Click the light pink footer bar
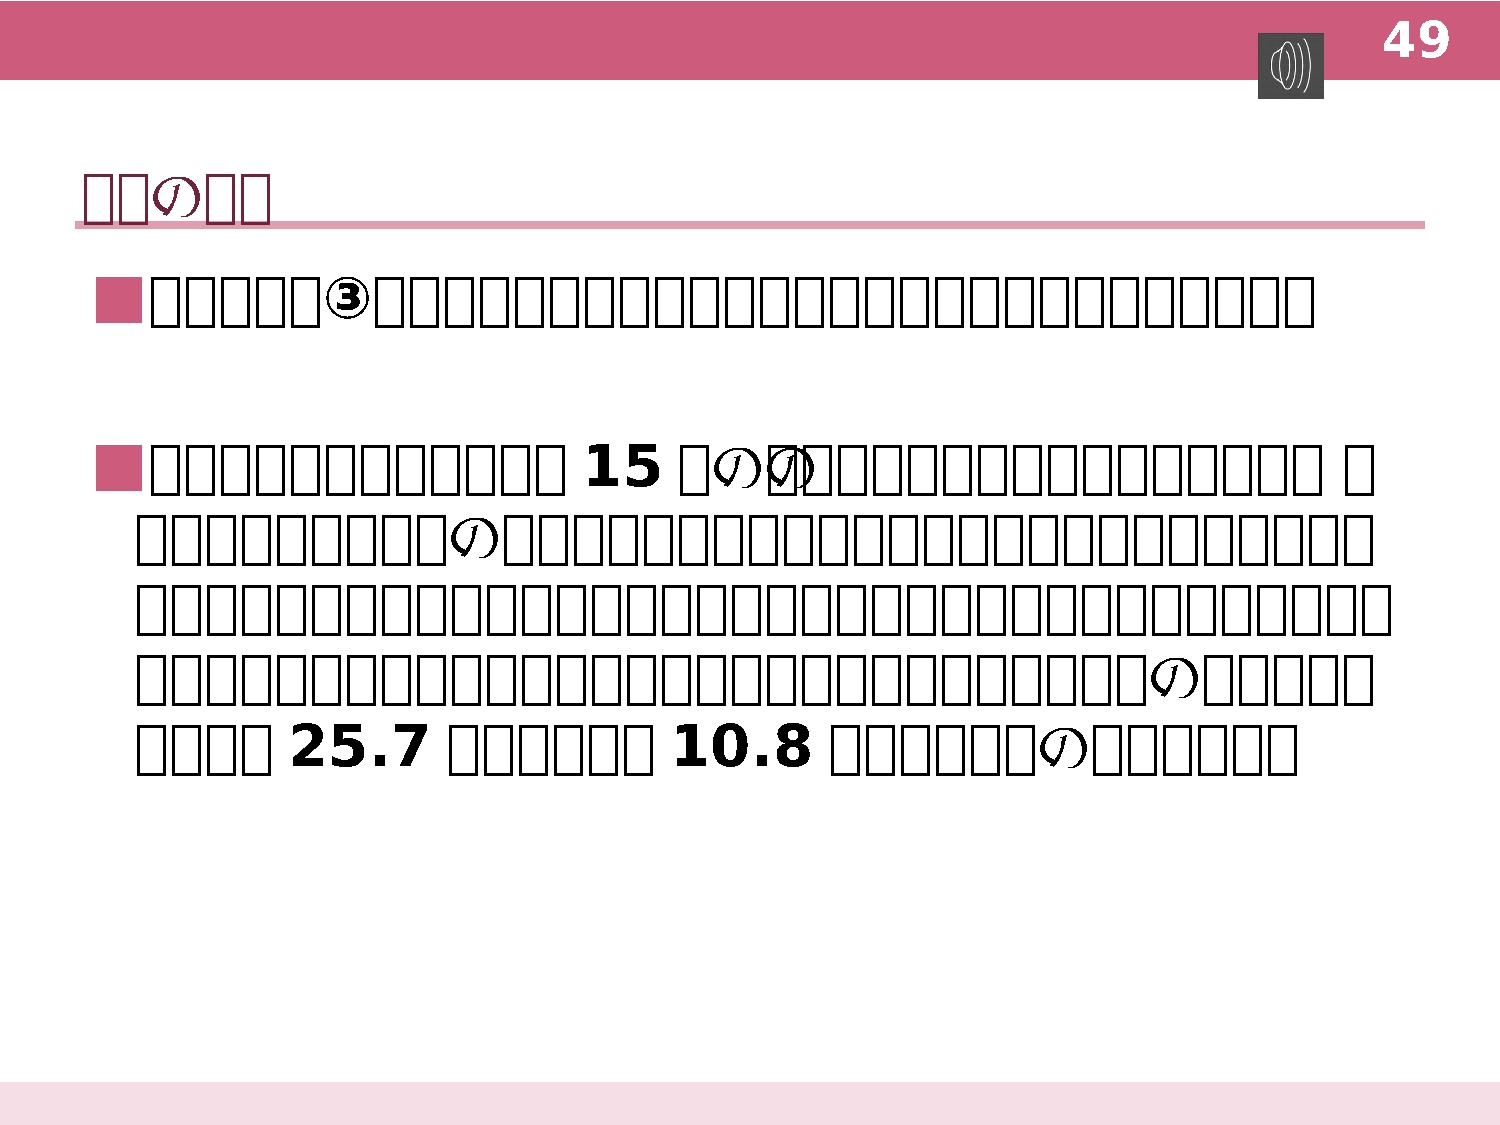The image size is (1500, 1125). click(750, 1103)
